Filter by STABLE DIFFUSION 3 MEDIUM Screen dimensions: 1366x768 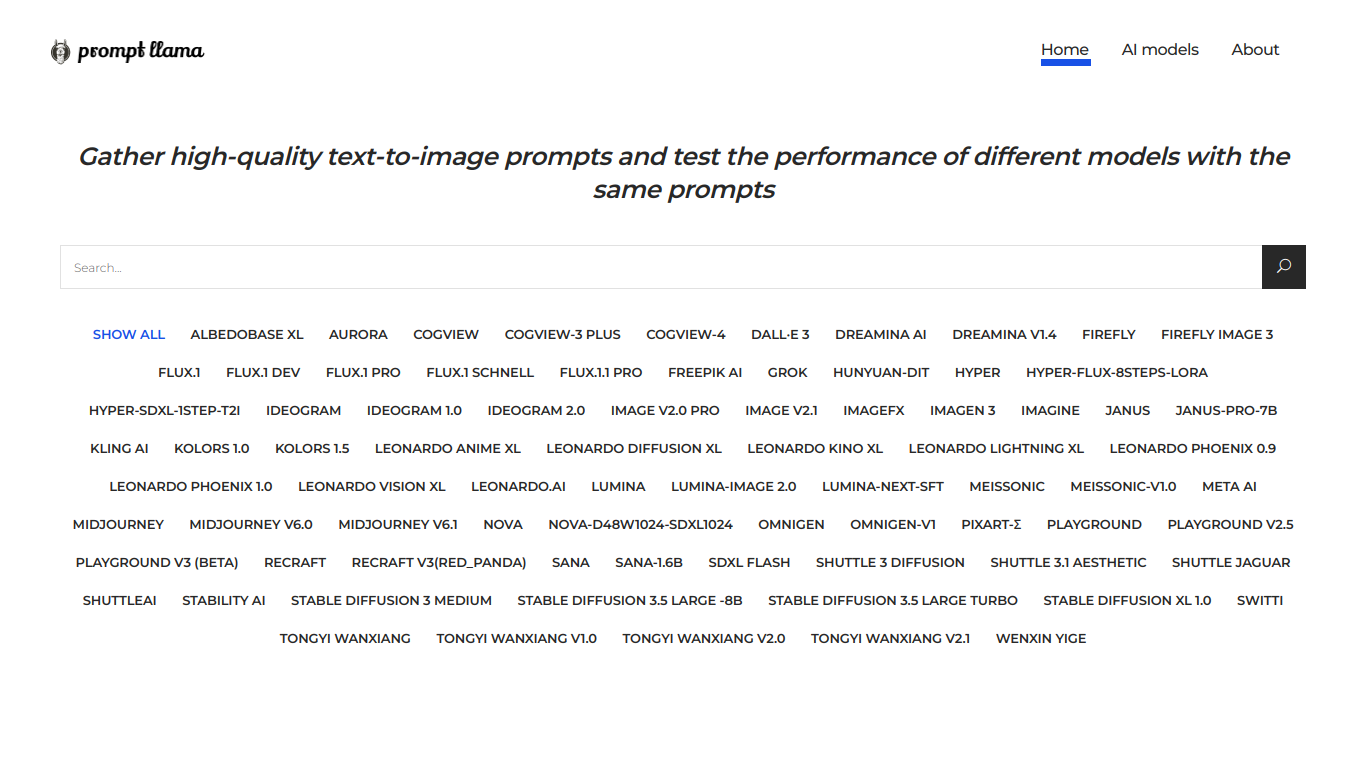point(391,601)
